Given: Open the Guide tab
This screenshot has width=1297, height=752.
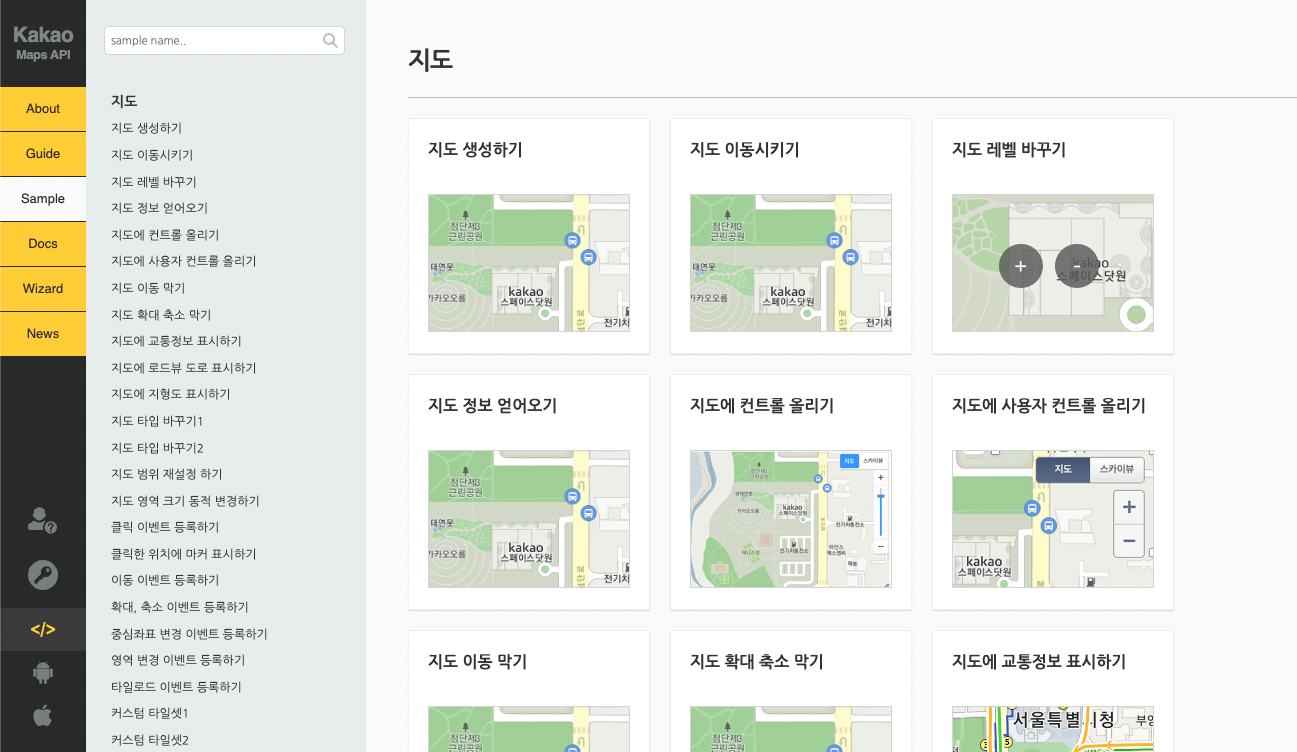Looking at the screenshot, I should coord(43,154).
